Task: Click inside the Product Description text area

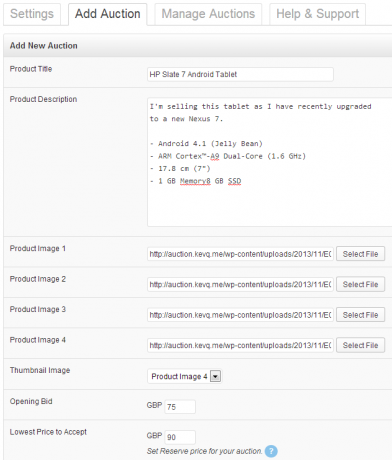Action: tap(269, 162)
